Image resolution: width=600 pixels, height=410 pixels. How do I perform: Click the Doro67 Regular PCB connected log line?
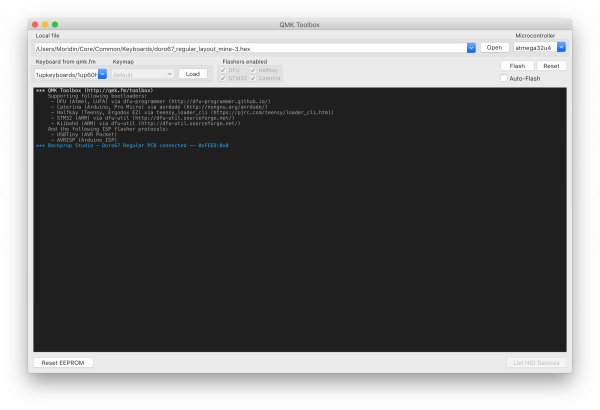pos(132,145)
